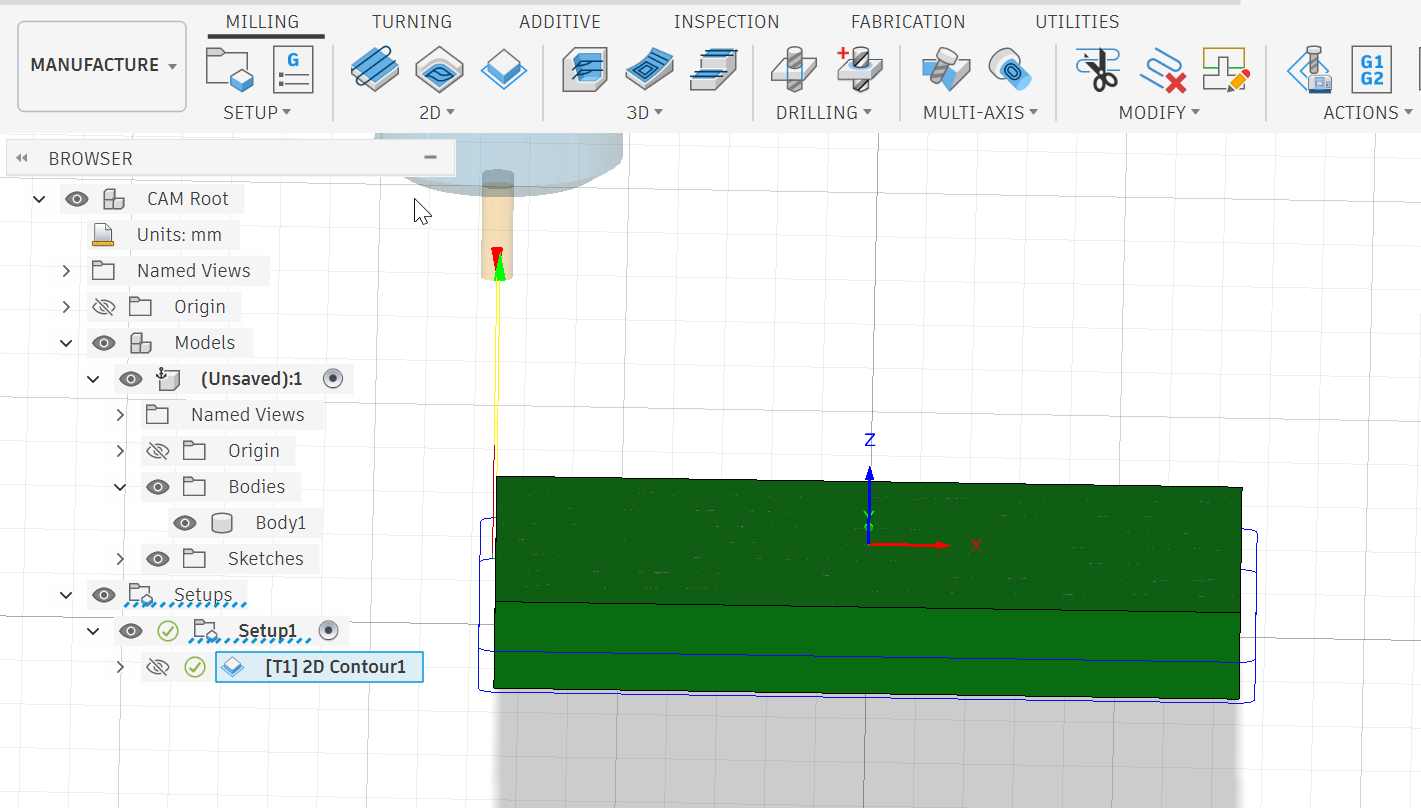1421x808 pixels.
Task: Open Post Process G1 G2 icon
Action: [1372, 69]
